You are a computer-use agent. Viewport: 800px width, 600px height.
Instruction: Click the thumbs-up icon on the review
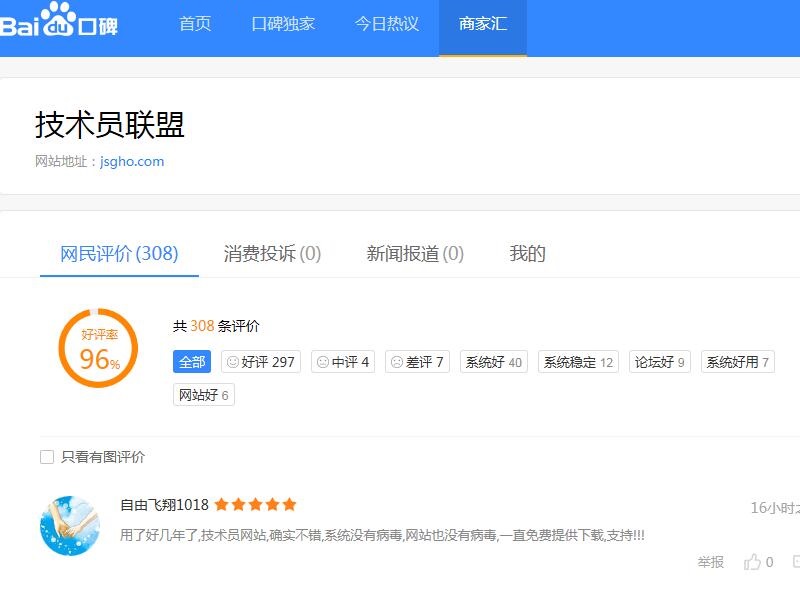[x=752, y=562]
